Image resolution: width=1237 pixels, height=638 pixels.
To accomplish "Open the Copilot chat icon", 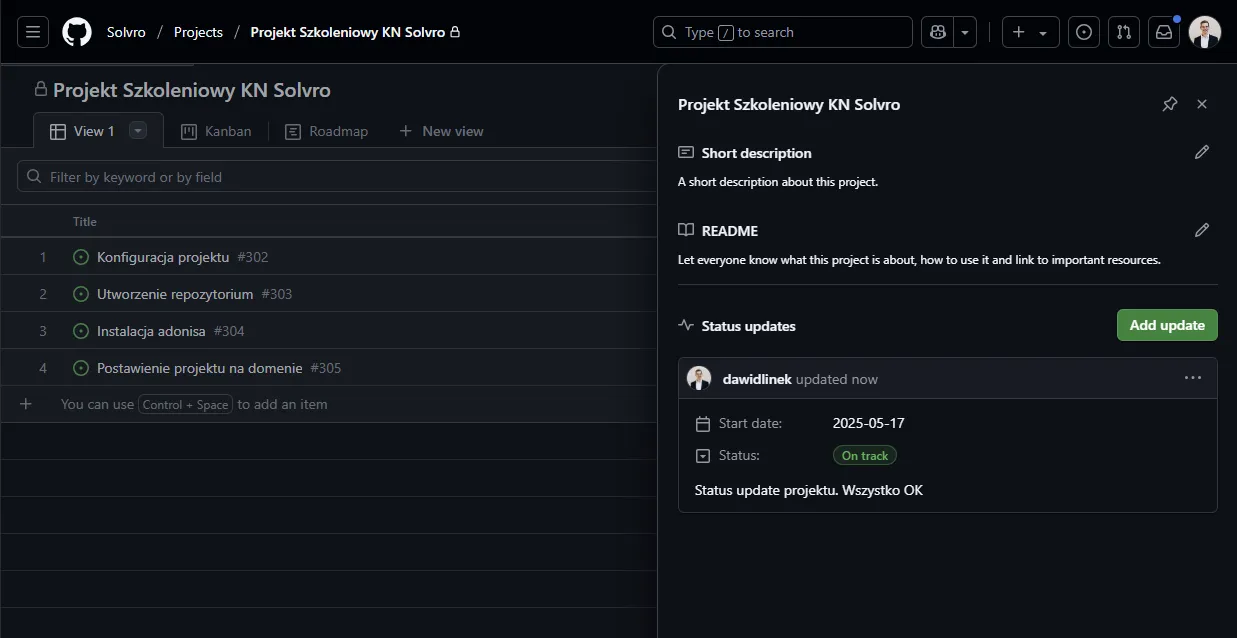I will point(938,32).
